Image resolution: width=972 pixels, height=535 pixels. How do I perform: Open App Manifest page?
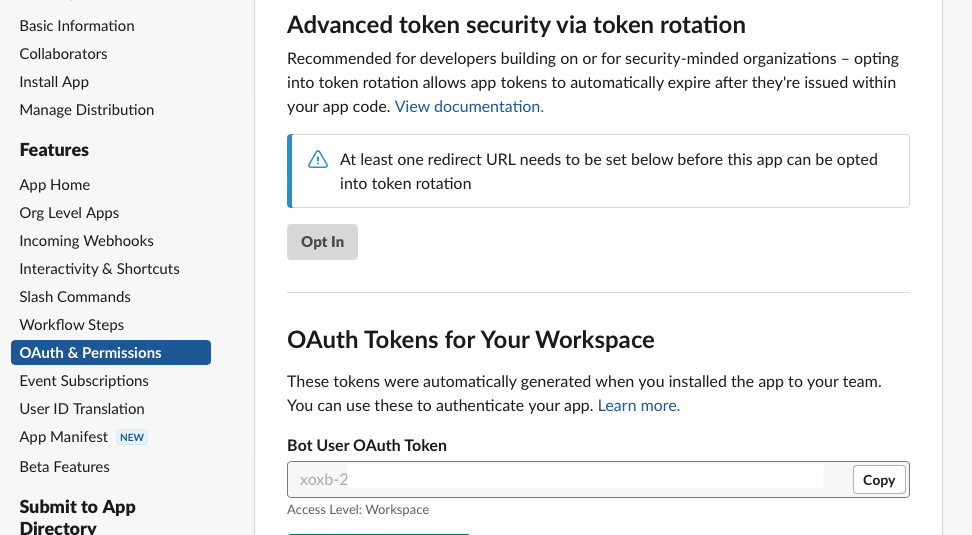pos(64,437)
